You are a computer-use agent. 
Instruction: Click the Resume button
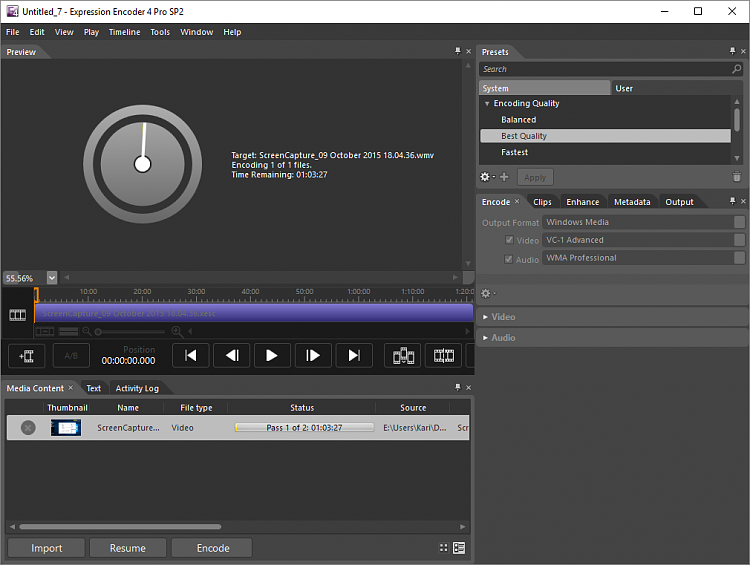tap(128, 548)
